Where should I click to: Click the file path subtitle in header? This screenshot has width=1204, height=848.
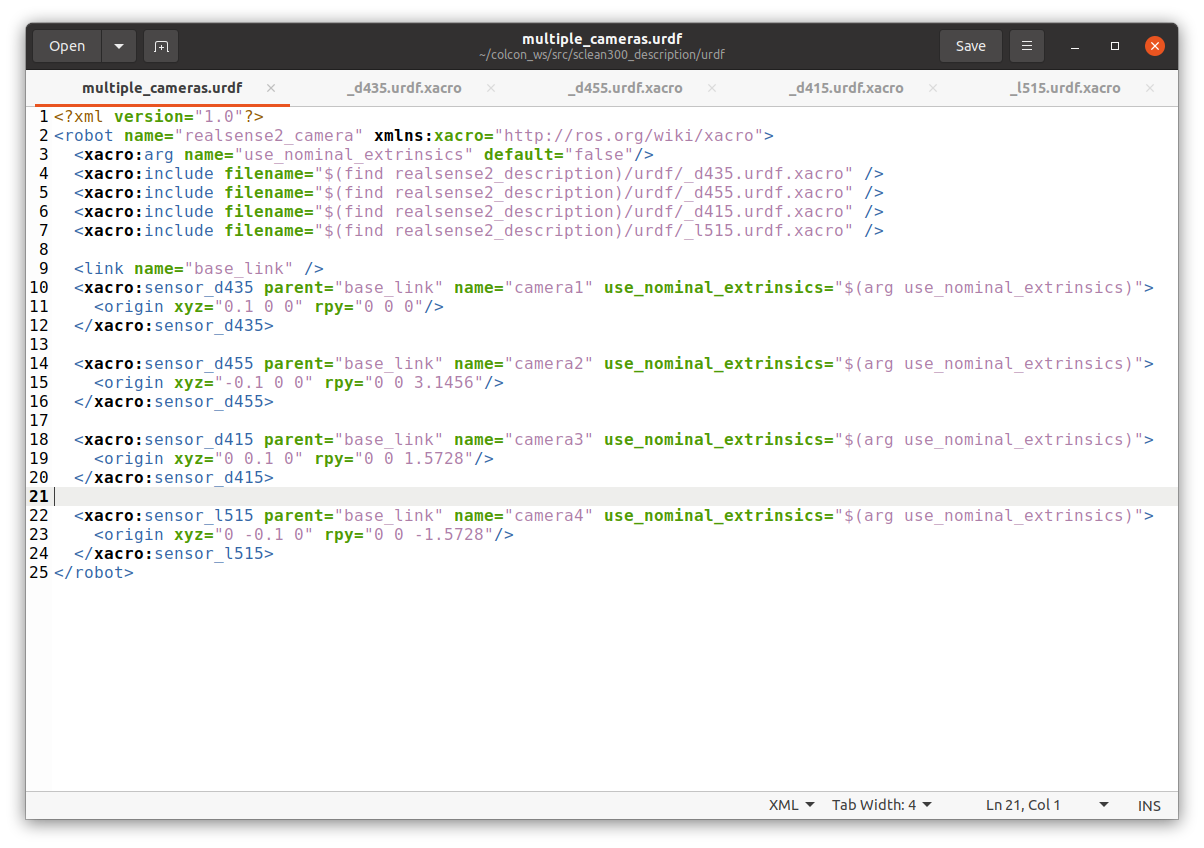pos(602,55)
